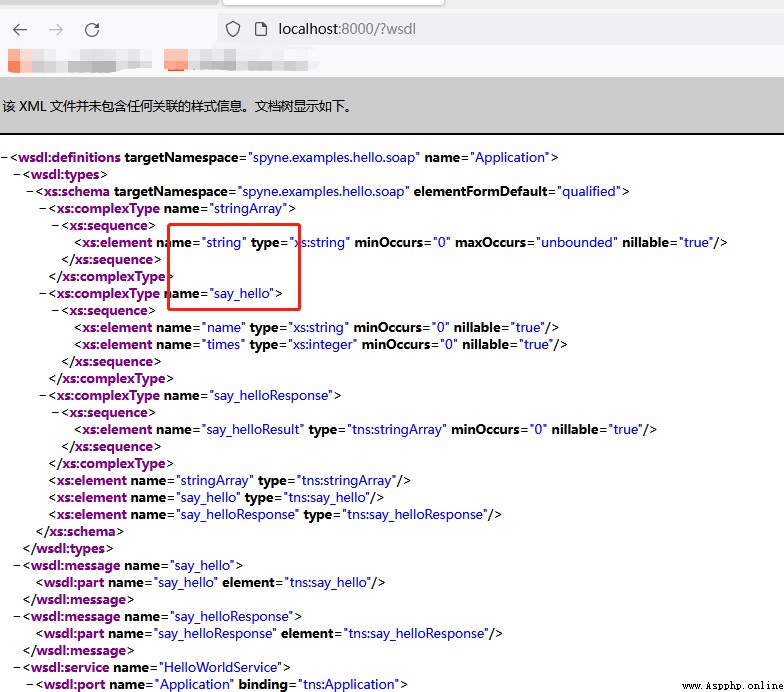Click the "times" element name value
Image resolution: width=784 pixels, height=692 pixels.
pyautogui.click(x=223, y=344)
